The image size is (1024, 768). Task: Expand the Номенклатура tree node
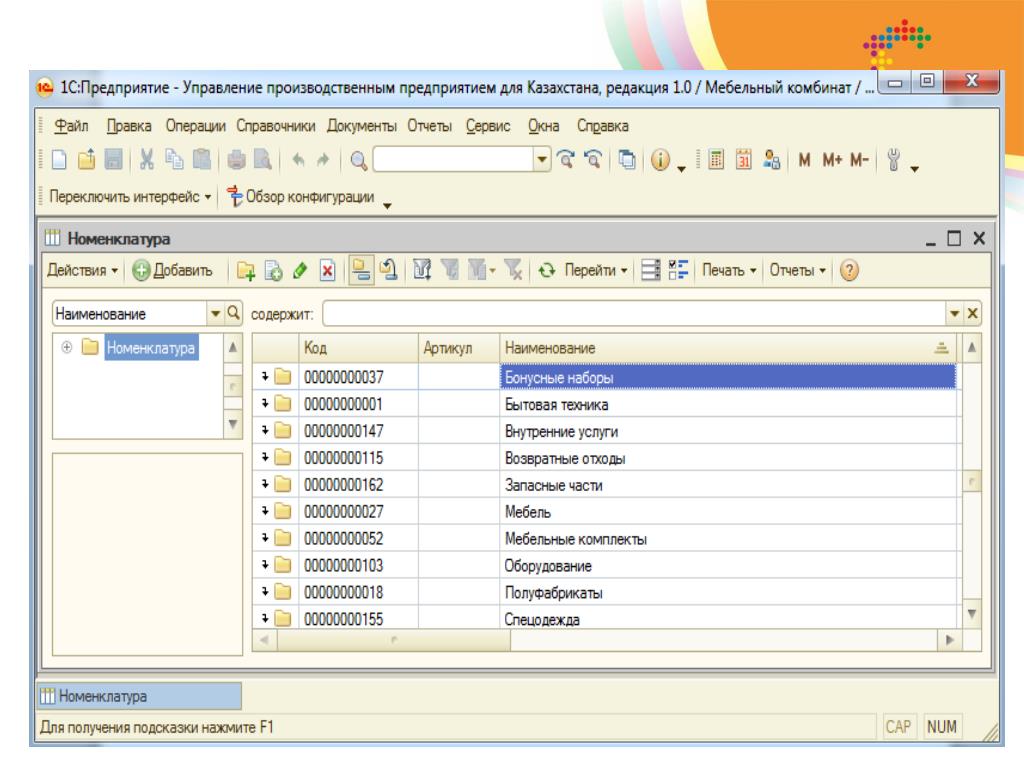coord(67,347)
